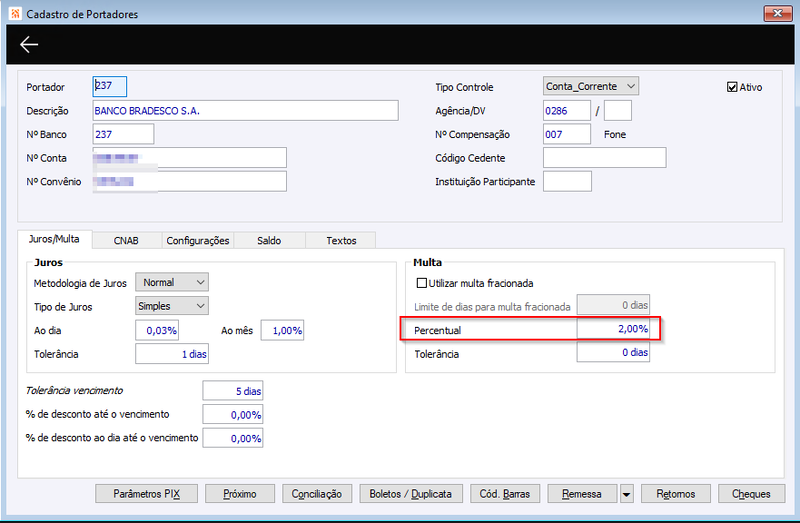Click the Portador field with 237

click(x=110, y=86)
